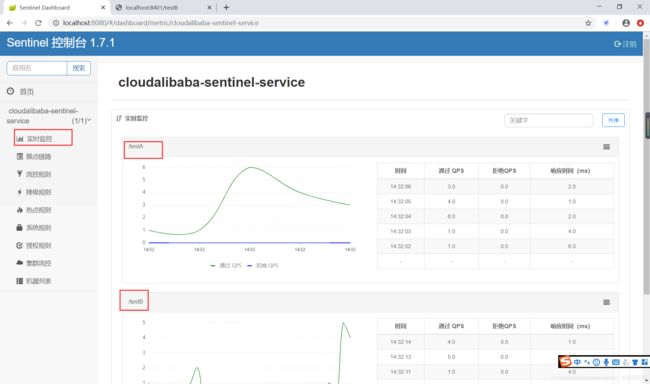Click the hamburger menu icon on /testA panel
Viewport: 650px width, 384px height.
(606, 147)
